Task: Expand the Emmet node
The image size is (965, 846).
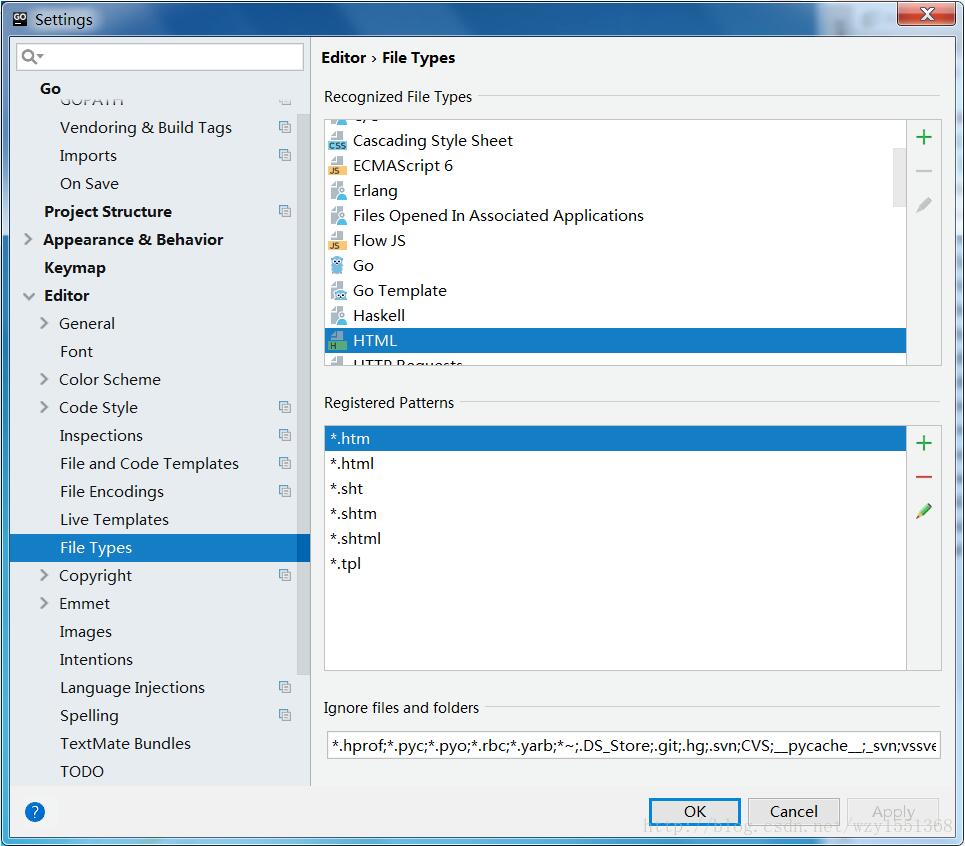Action: tap(44, 603)
